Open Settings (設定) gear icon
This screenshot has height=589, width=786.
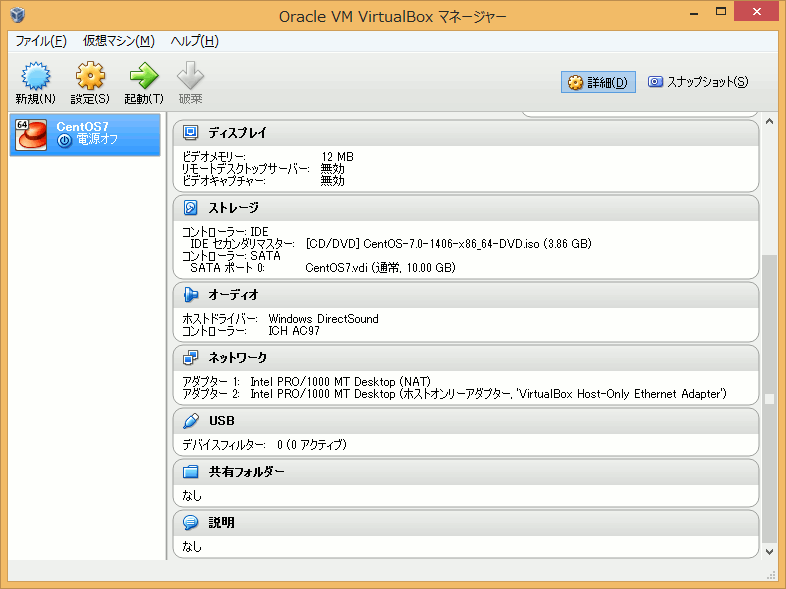(x=90, y=77)
